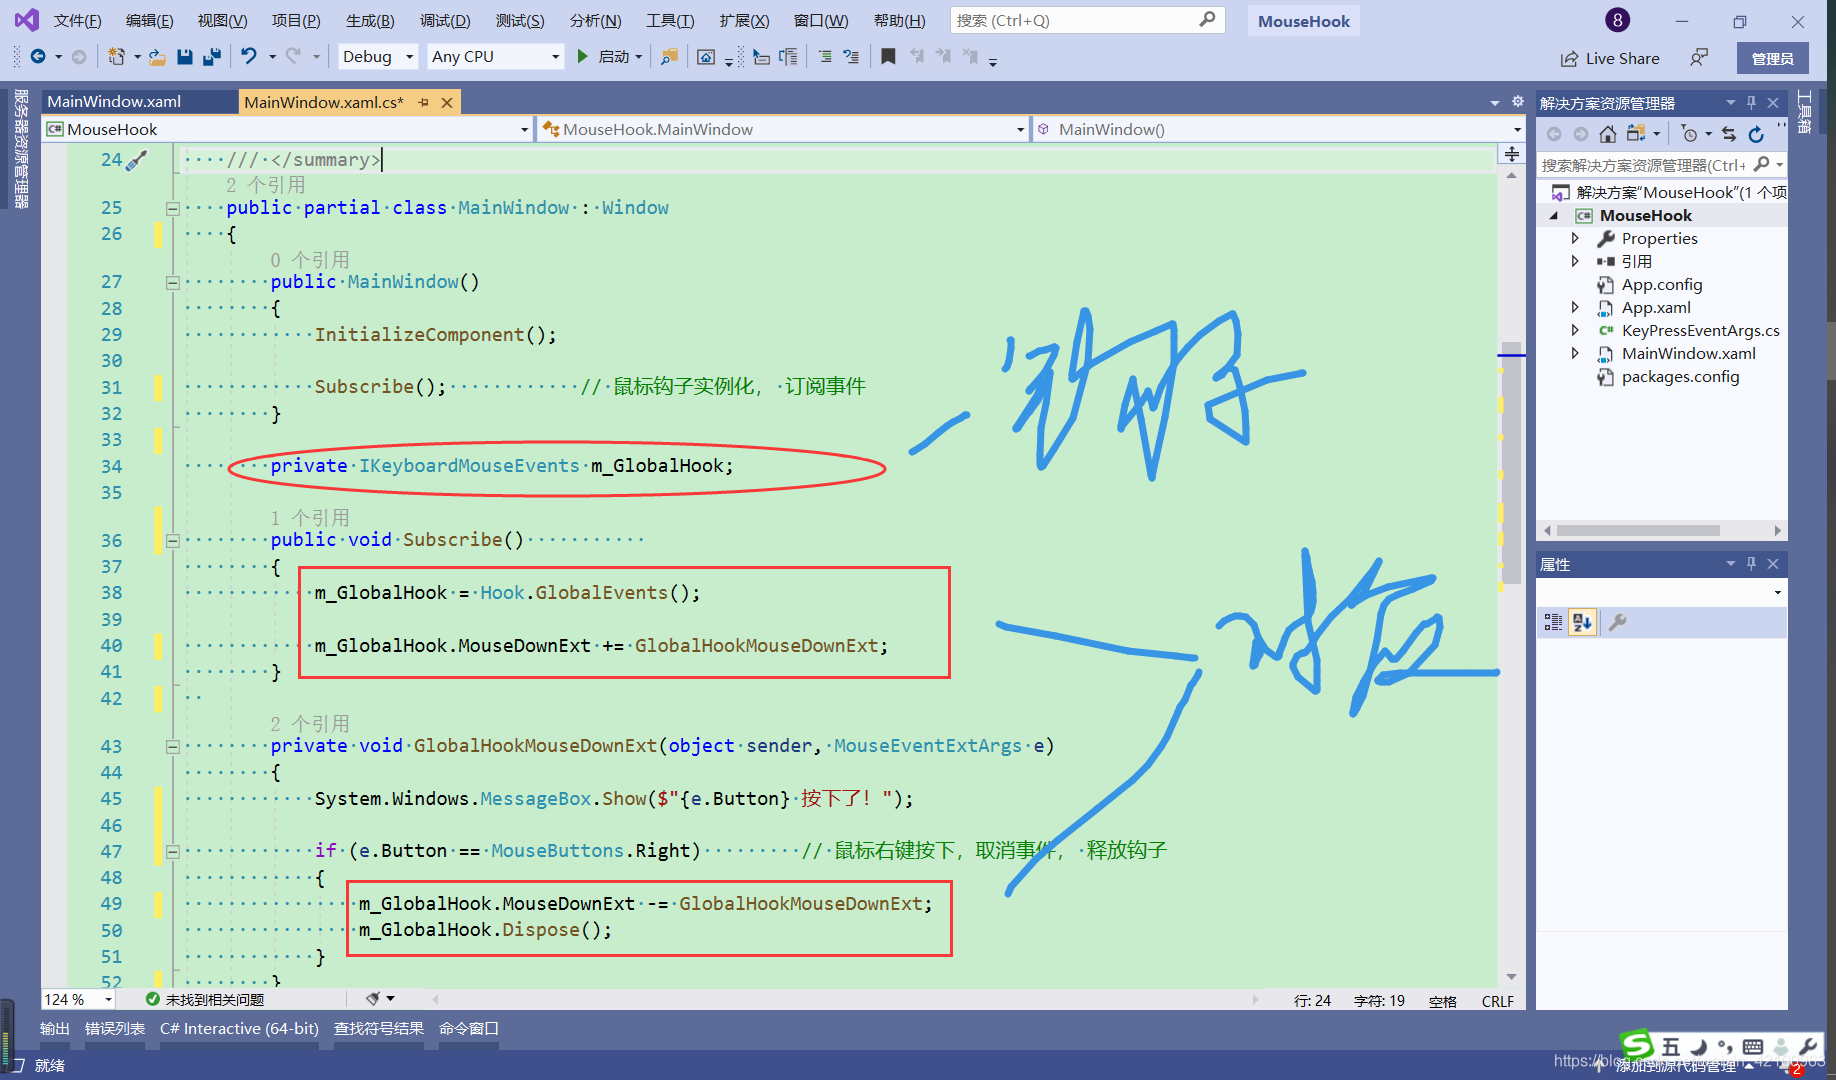Collapse the MainWindow() constructor region
Screen dimensions: 1836x1080
pyautogui.click(x=172, y=283)
